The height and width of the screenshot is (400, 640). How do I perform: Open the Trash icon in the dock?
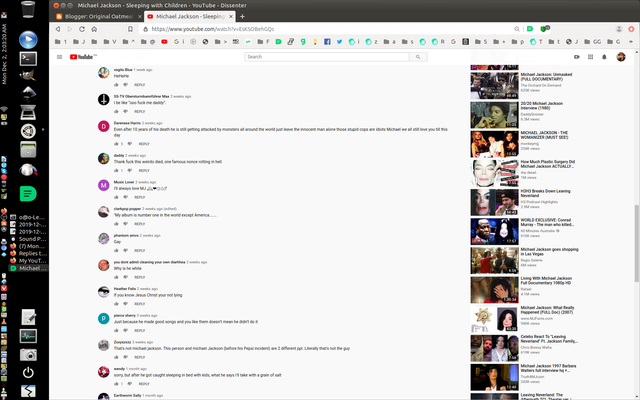pyautogui.click(x=28, y=9)
